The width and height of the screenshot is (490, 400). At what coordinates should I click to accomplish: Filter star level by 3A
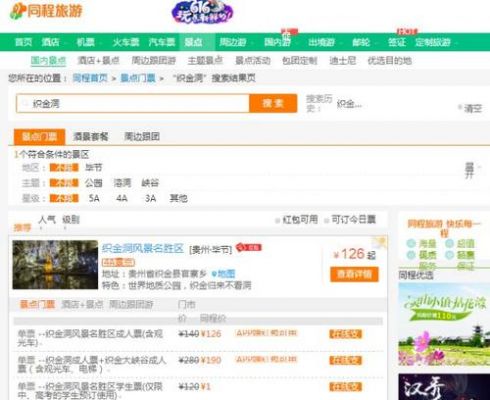pyautogui.click(x=150, y=198)
